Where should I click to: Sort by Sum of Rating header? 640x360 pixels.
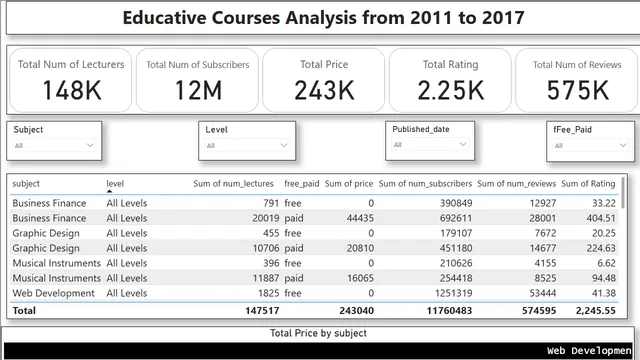588,184
